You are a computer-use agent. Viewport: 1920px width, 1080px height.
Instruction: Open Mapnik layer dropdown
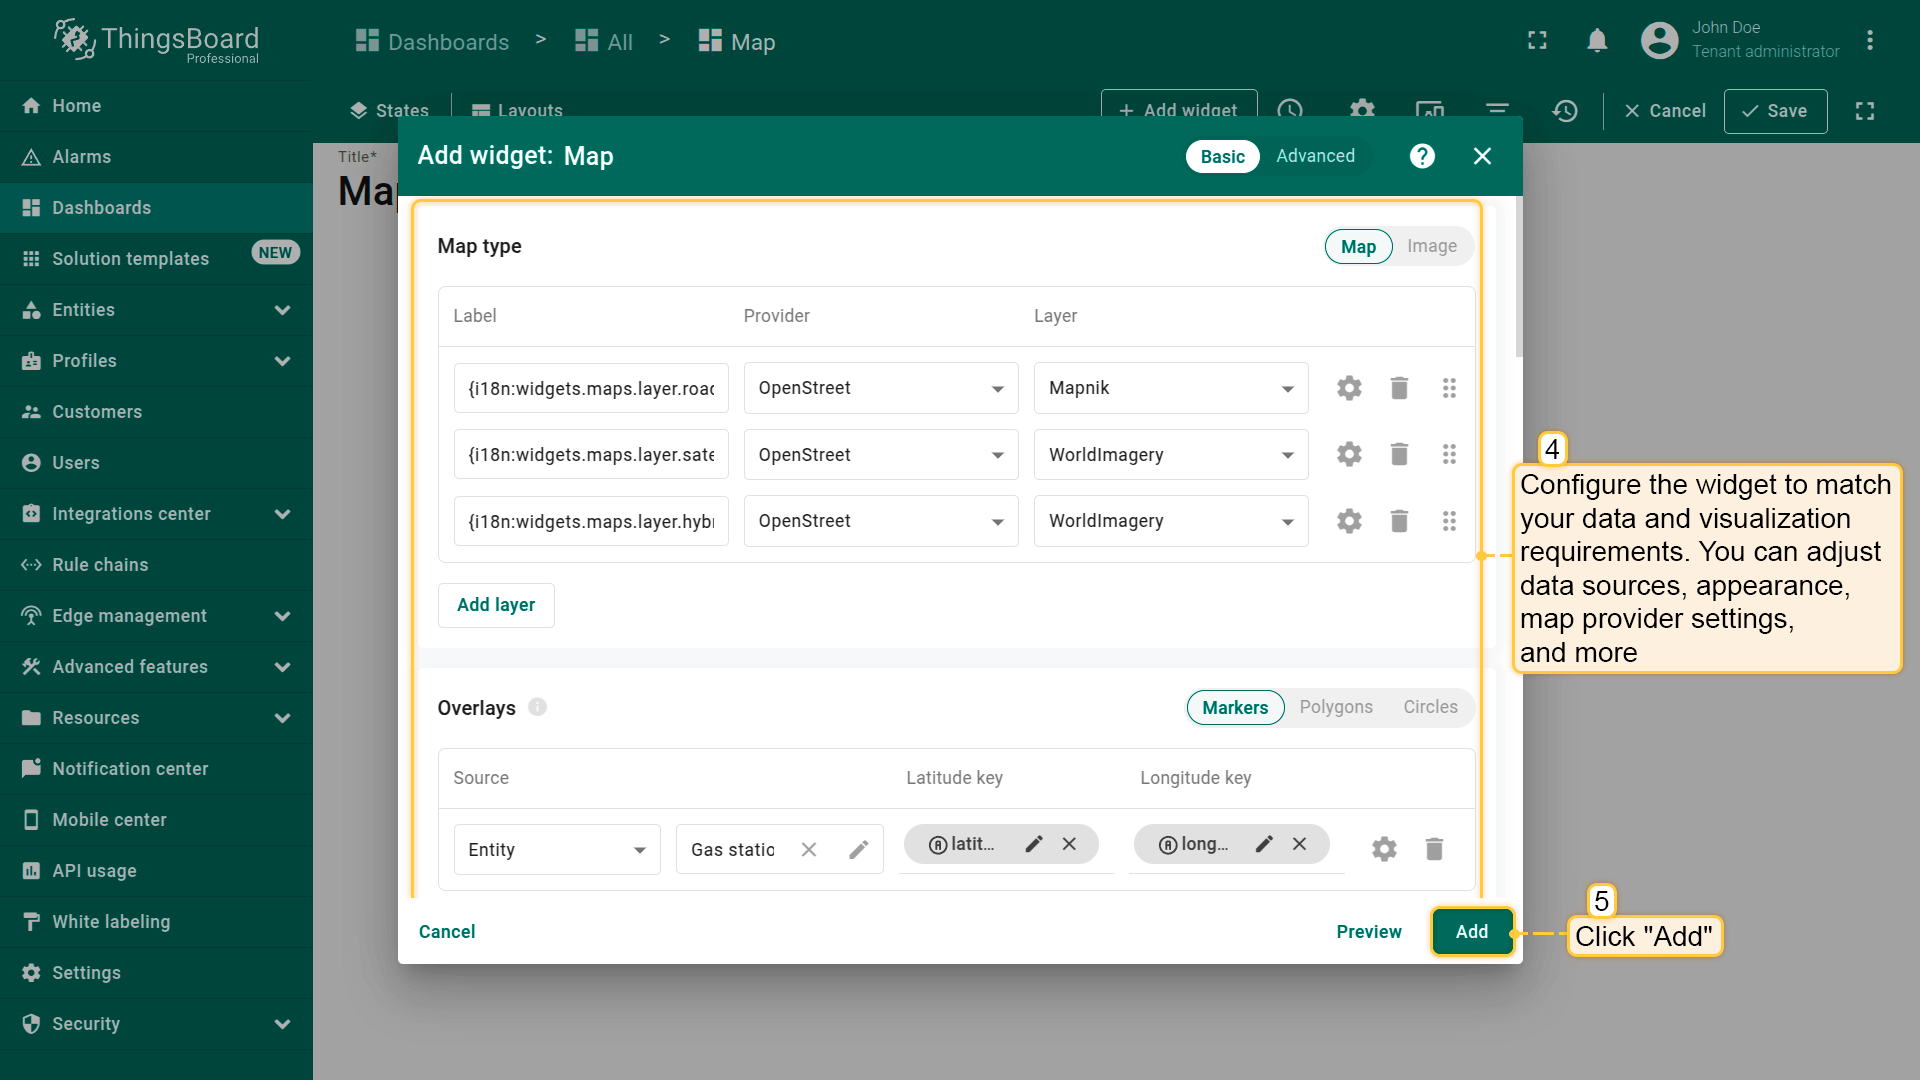(x=1170, y=388)
